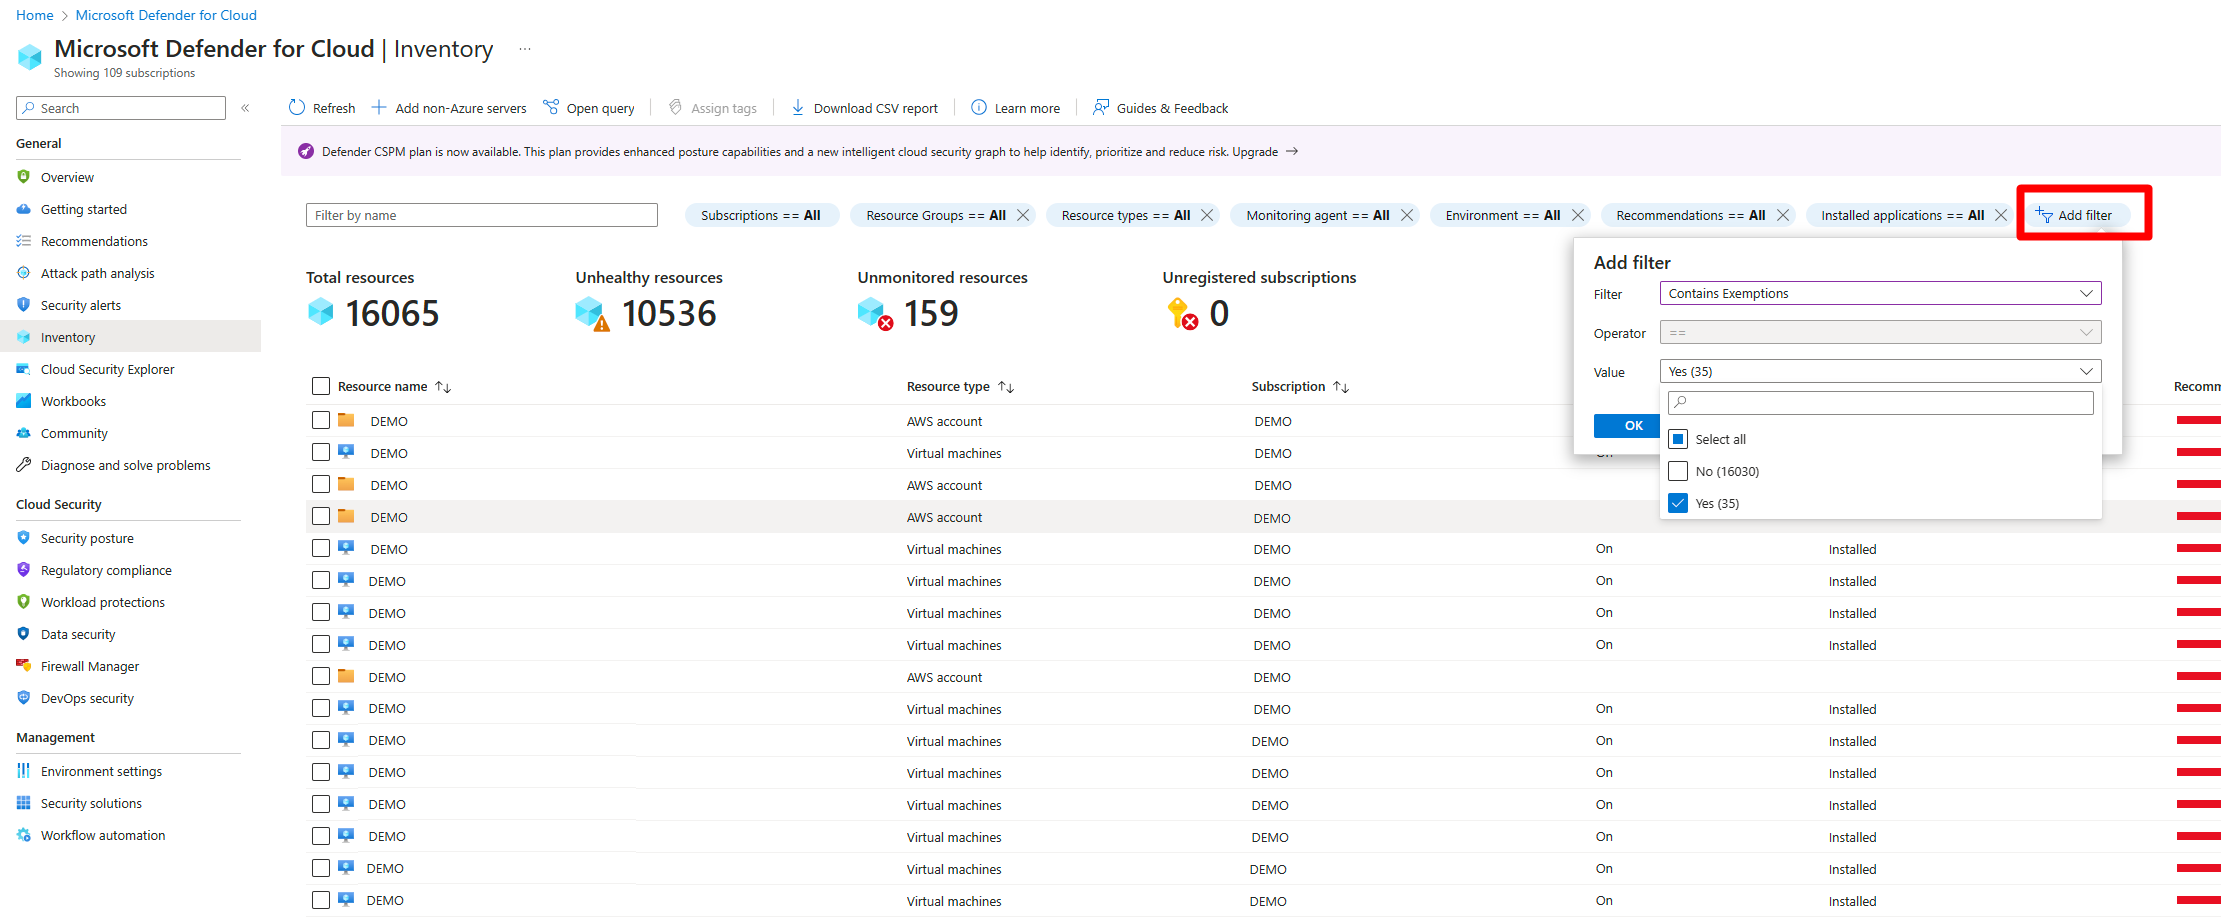The height and width of the screenshot is (917, 2221).
Task: Go to Recommendations in sidebar
Action: [94, 241]
